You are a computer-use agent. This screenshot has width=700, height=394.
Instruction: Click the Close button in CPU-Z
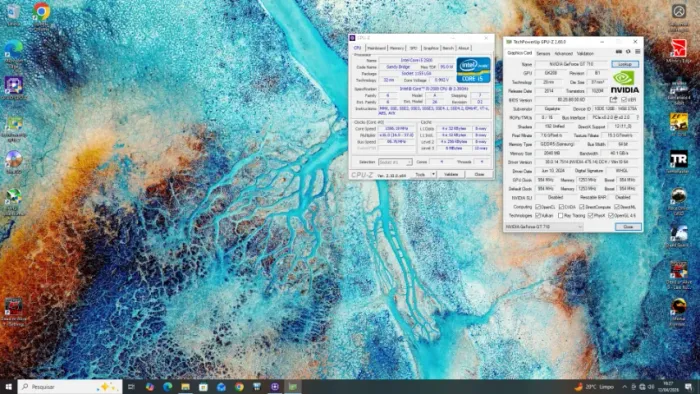click(479, 174)
